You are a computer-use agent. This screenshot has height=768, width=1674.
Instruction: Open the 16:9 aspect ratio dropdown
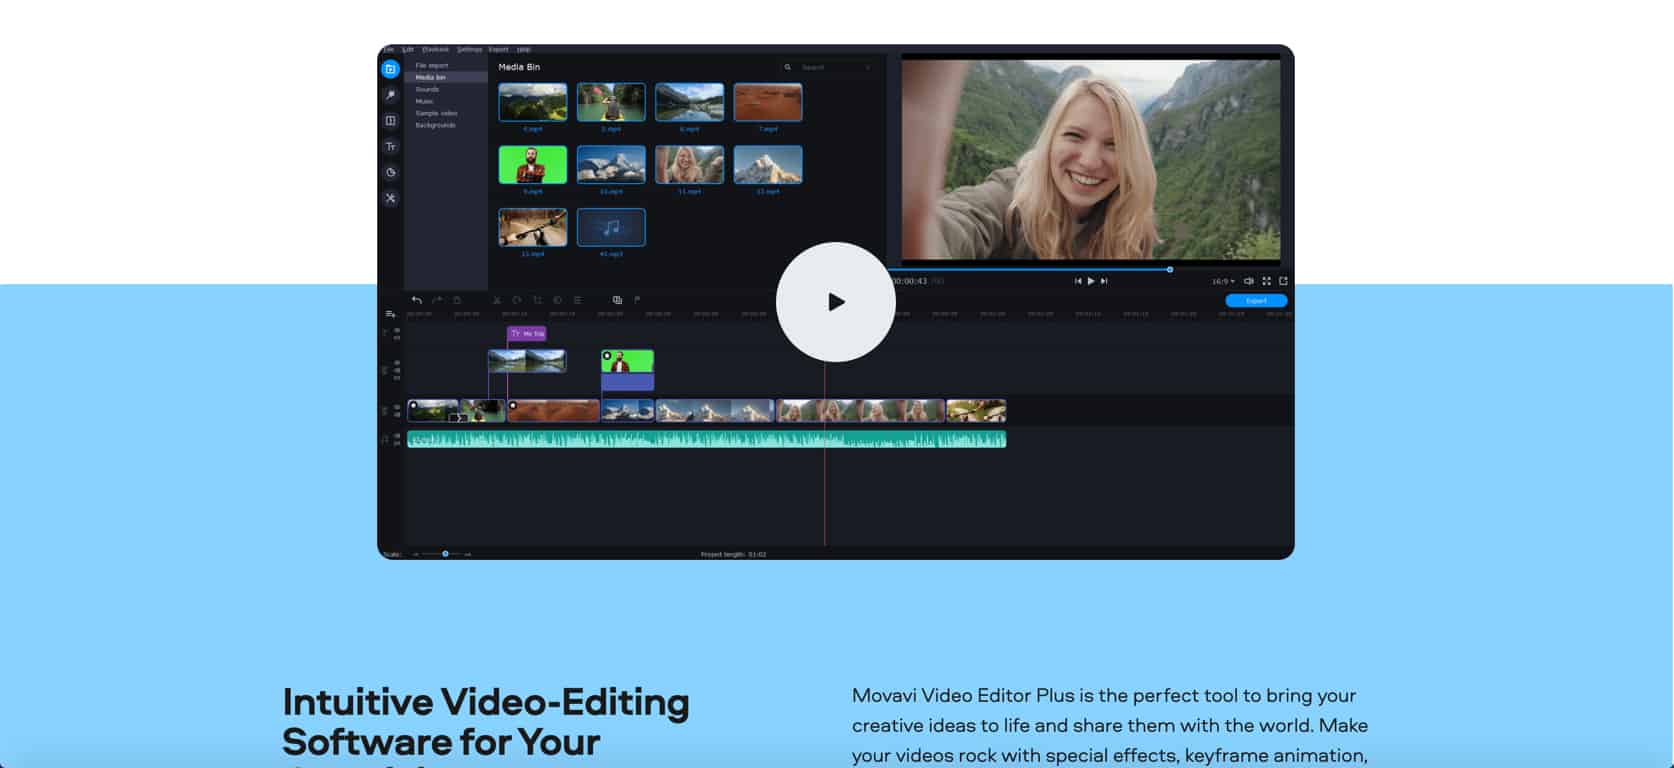point(1223,282)
